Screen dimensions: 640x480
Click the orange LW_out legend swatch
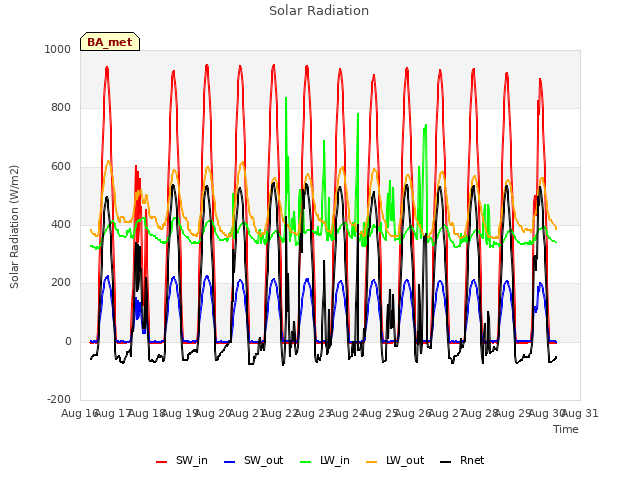coord(372,462)
